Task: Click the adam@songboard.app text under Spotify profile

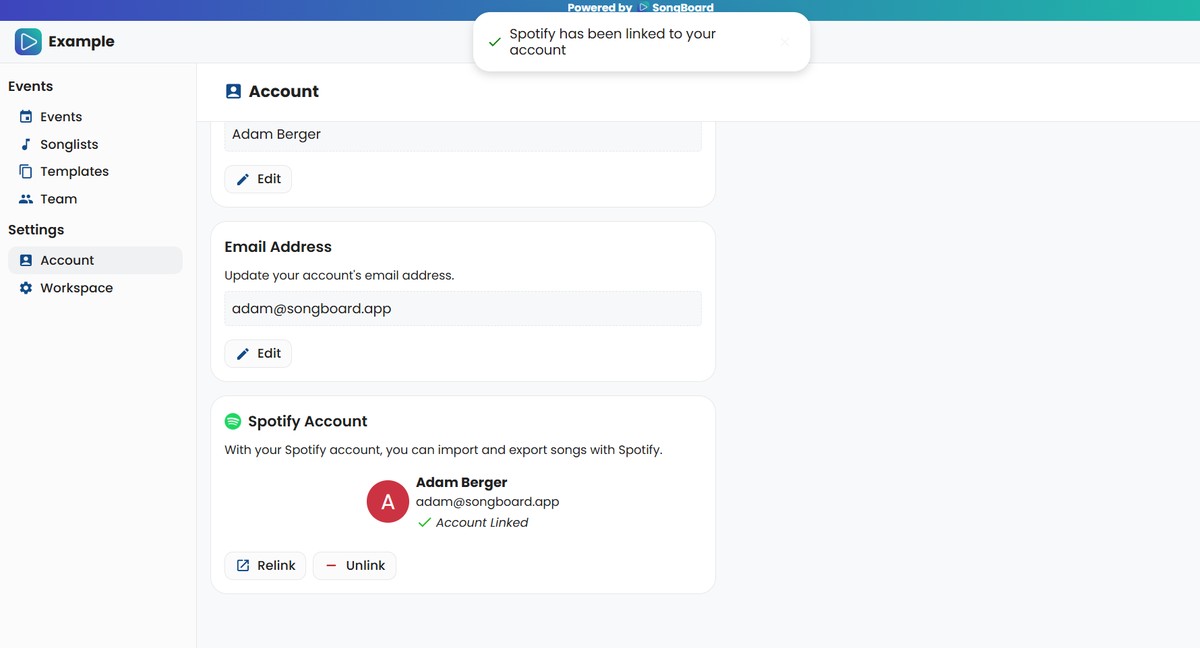Action: tap(487, 502)
